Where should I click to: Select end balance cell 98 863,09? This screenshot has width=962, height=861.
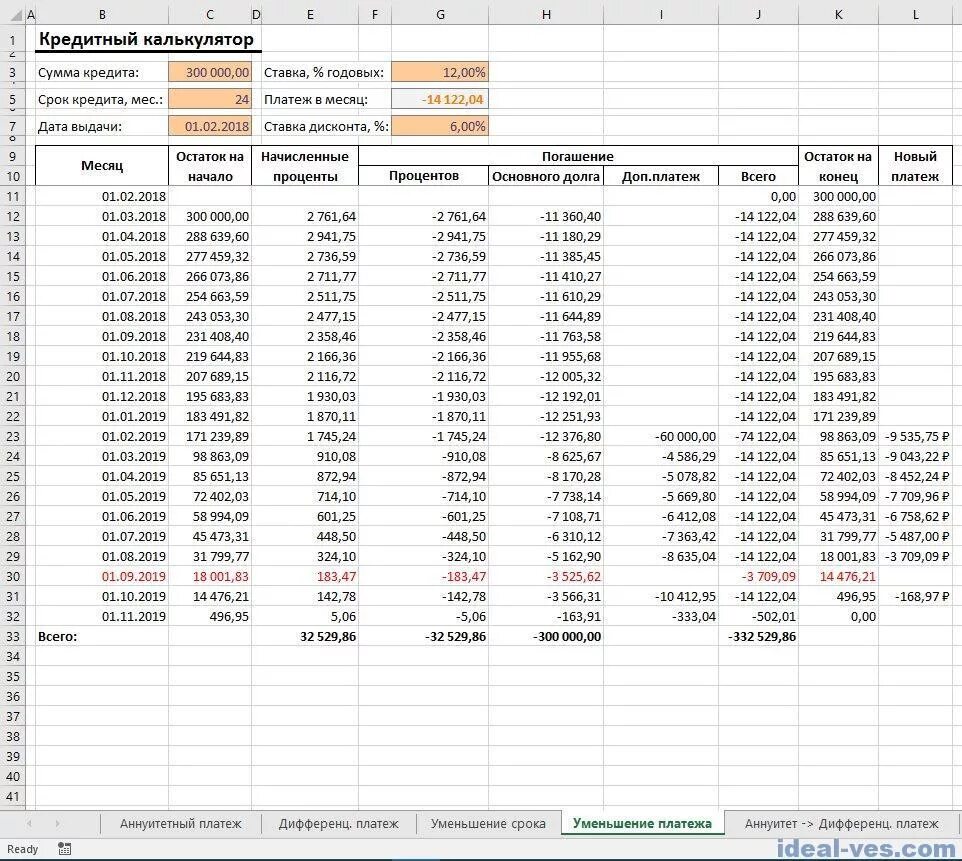pyautogui.click(x=838, y=436)
